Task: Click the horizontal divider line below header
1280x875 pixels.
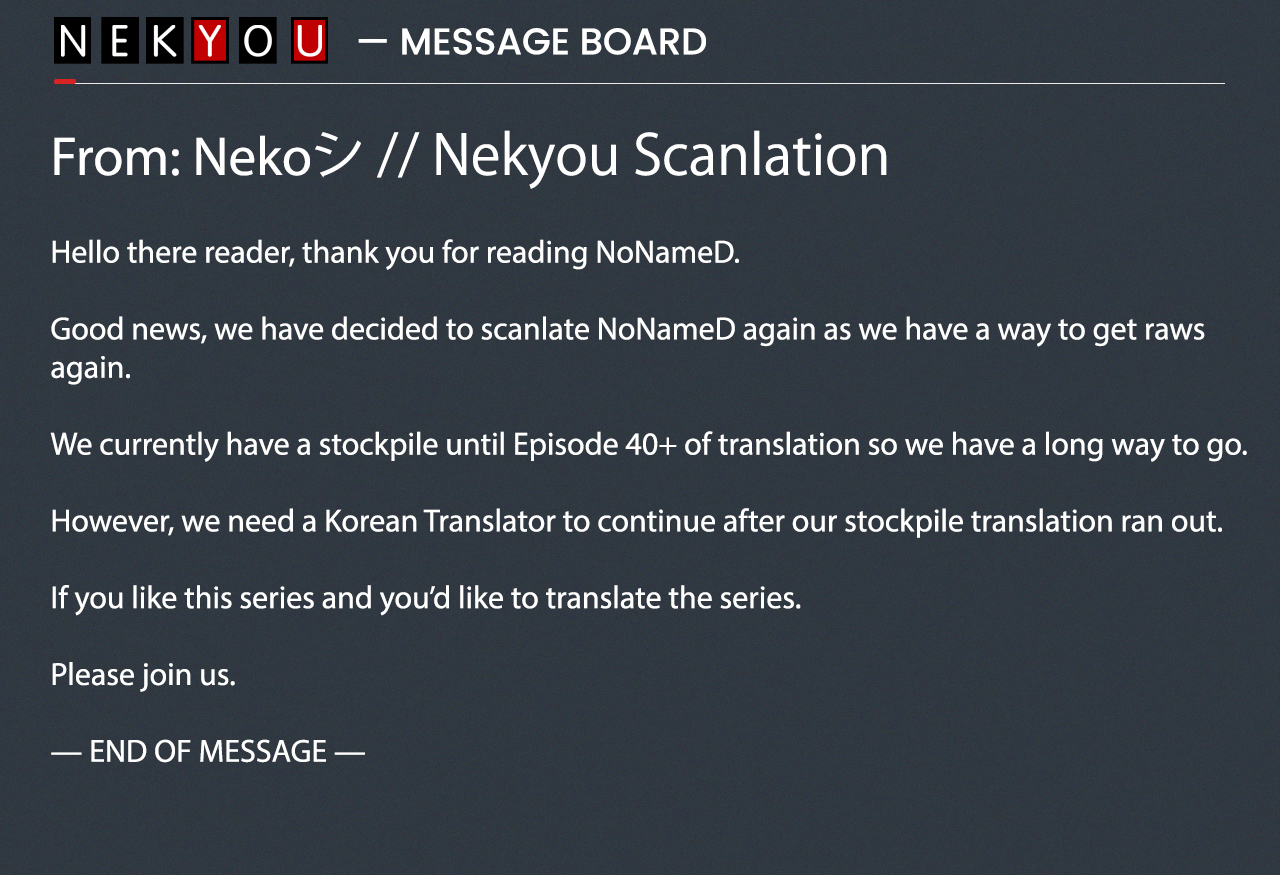Action: tap(639, 83)
